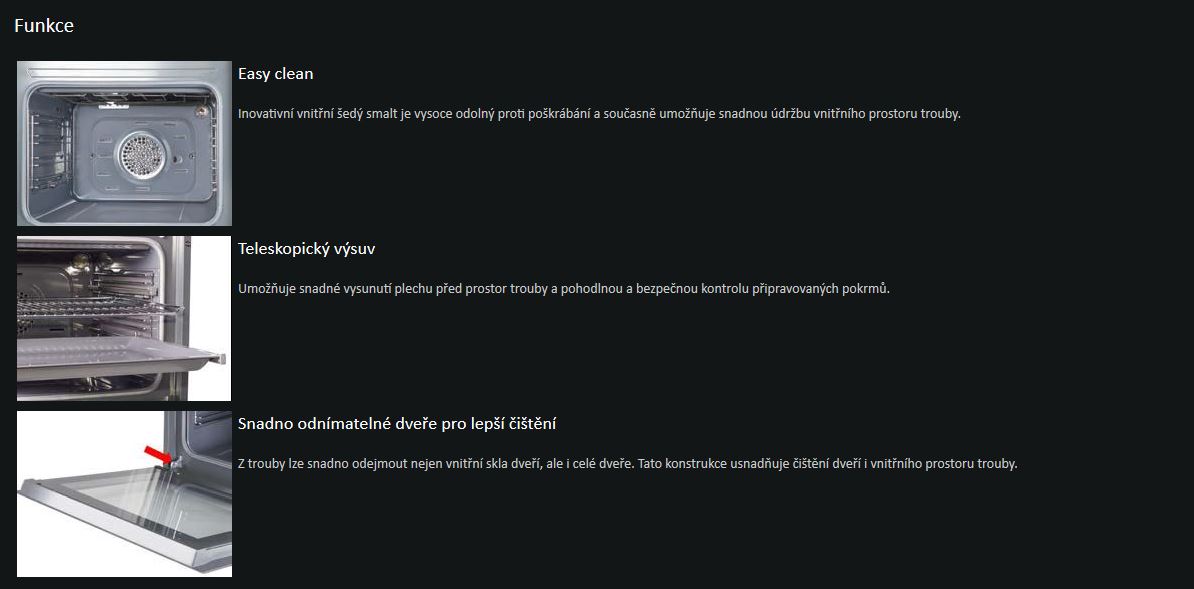Open the Easy clean oven interior thumbnail
The width and height of the screenshot is (1194, 589).
click(124, 143)
